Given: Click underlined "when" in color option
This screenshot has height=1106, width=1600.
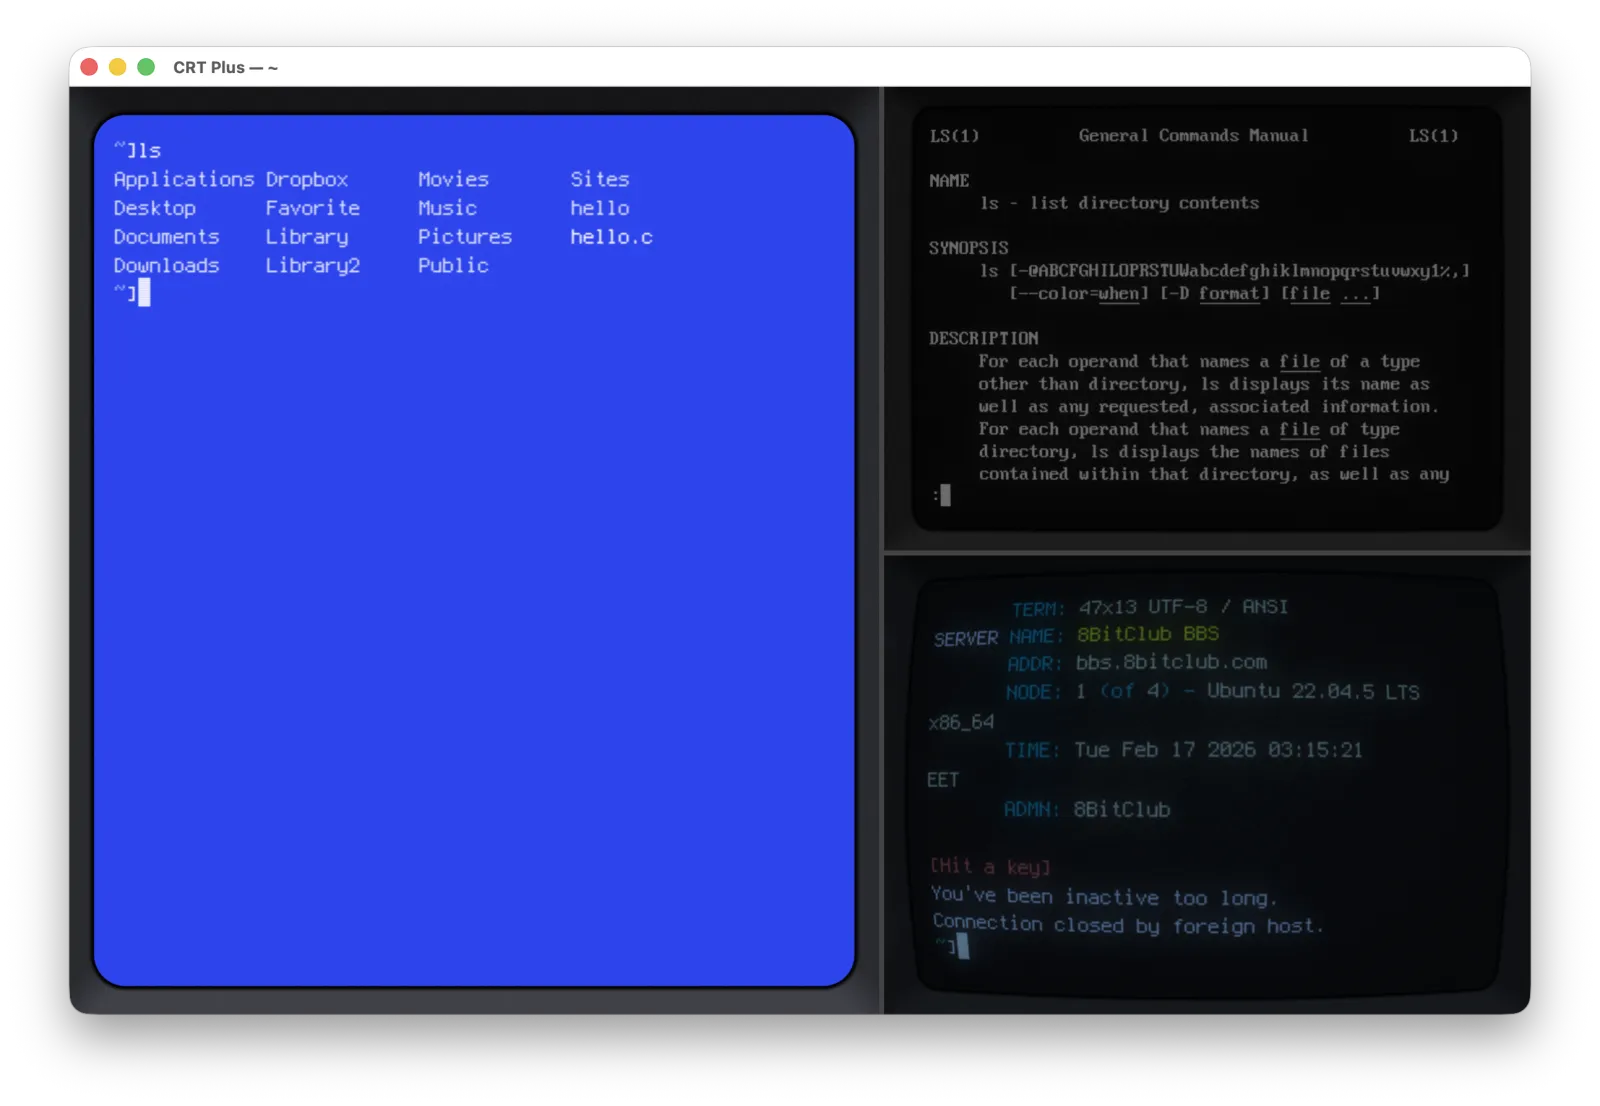Looking at the screenshot, I should click(1118, 293).
